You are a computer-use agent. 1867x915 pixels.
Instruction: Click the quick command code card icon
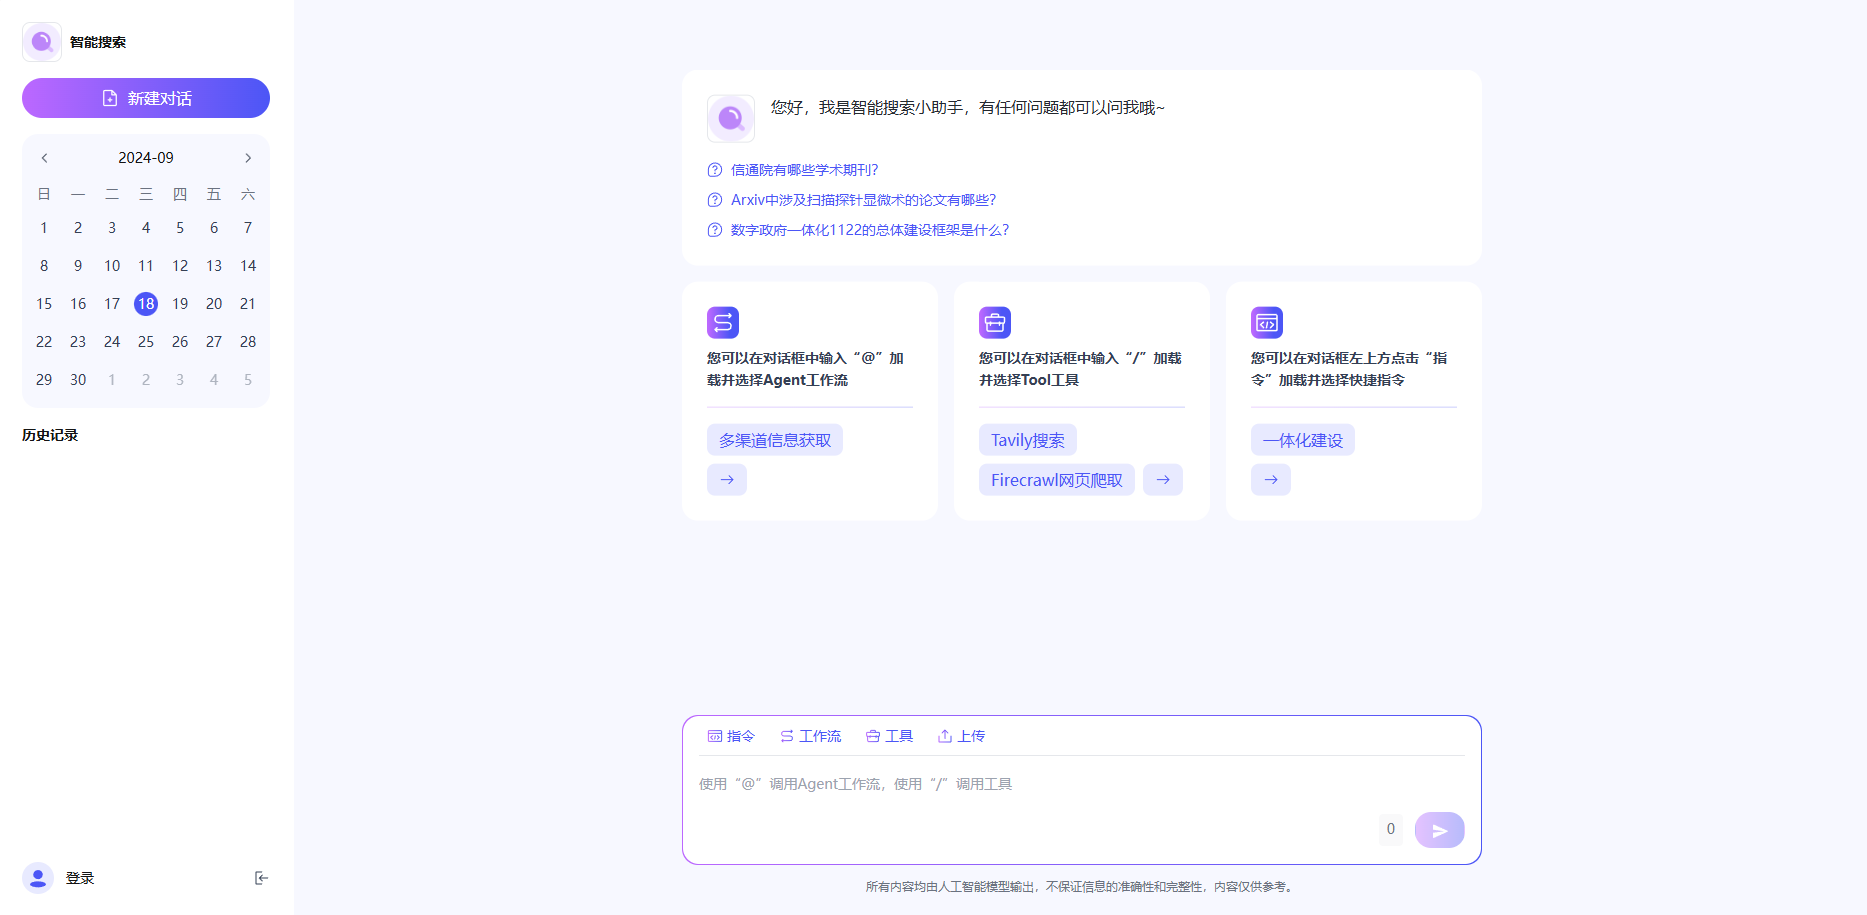tap(1267, 323)
